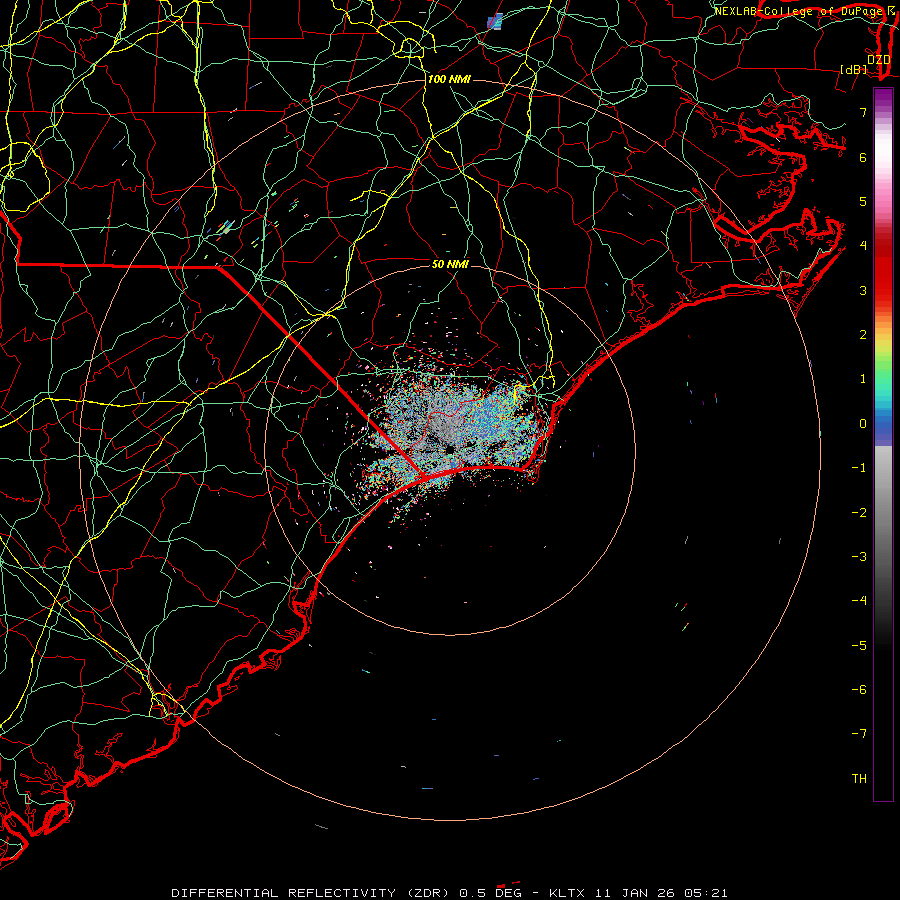Viewport: 900px width, 900px height.
Task: Click the 4 value on the ZDR color scale
Action: point(863,246)
